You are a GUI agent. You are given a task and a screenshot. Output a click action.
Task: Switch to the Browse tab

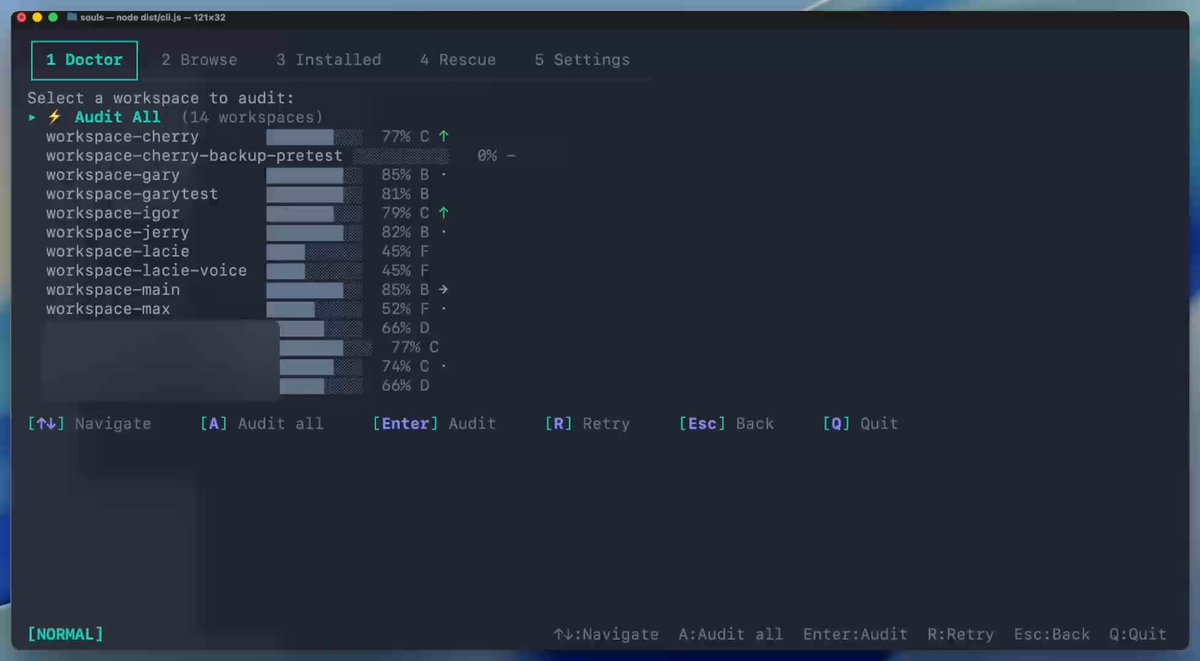click(199, 60)
